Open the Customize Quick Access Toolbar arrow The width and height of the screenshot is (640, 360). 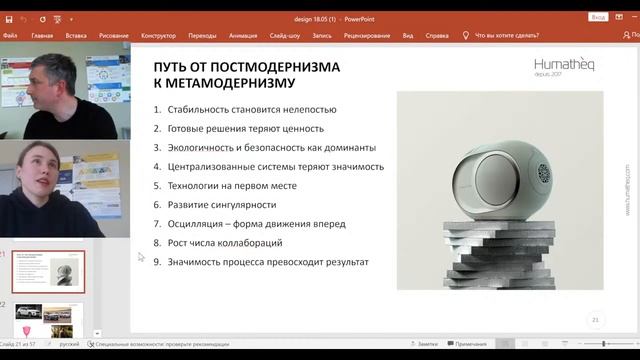coord(71,19)
